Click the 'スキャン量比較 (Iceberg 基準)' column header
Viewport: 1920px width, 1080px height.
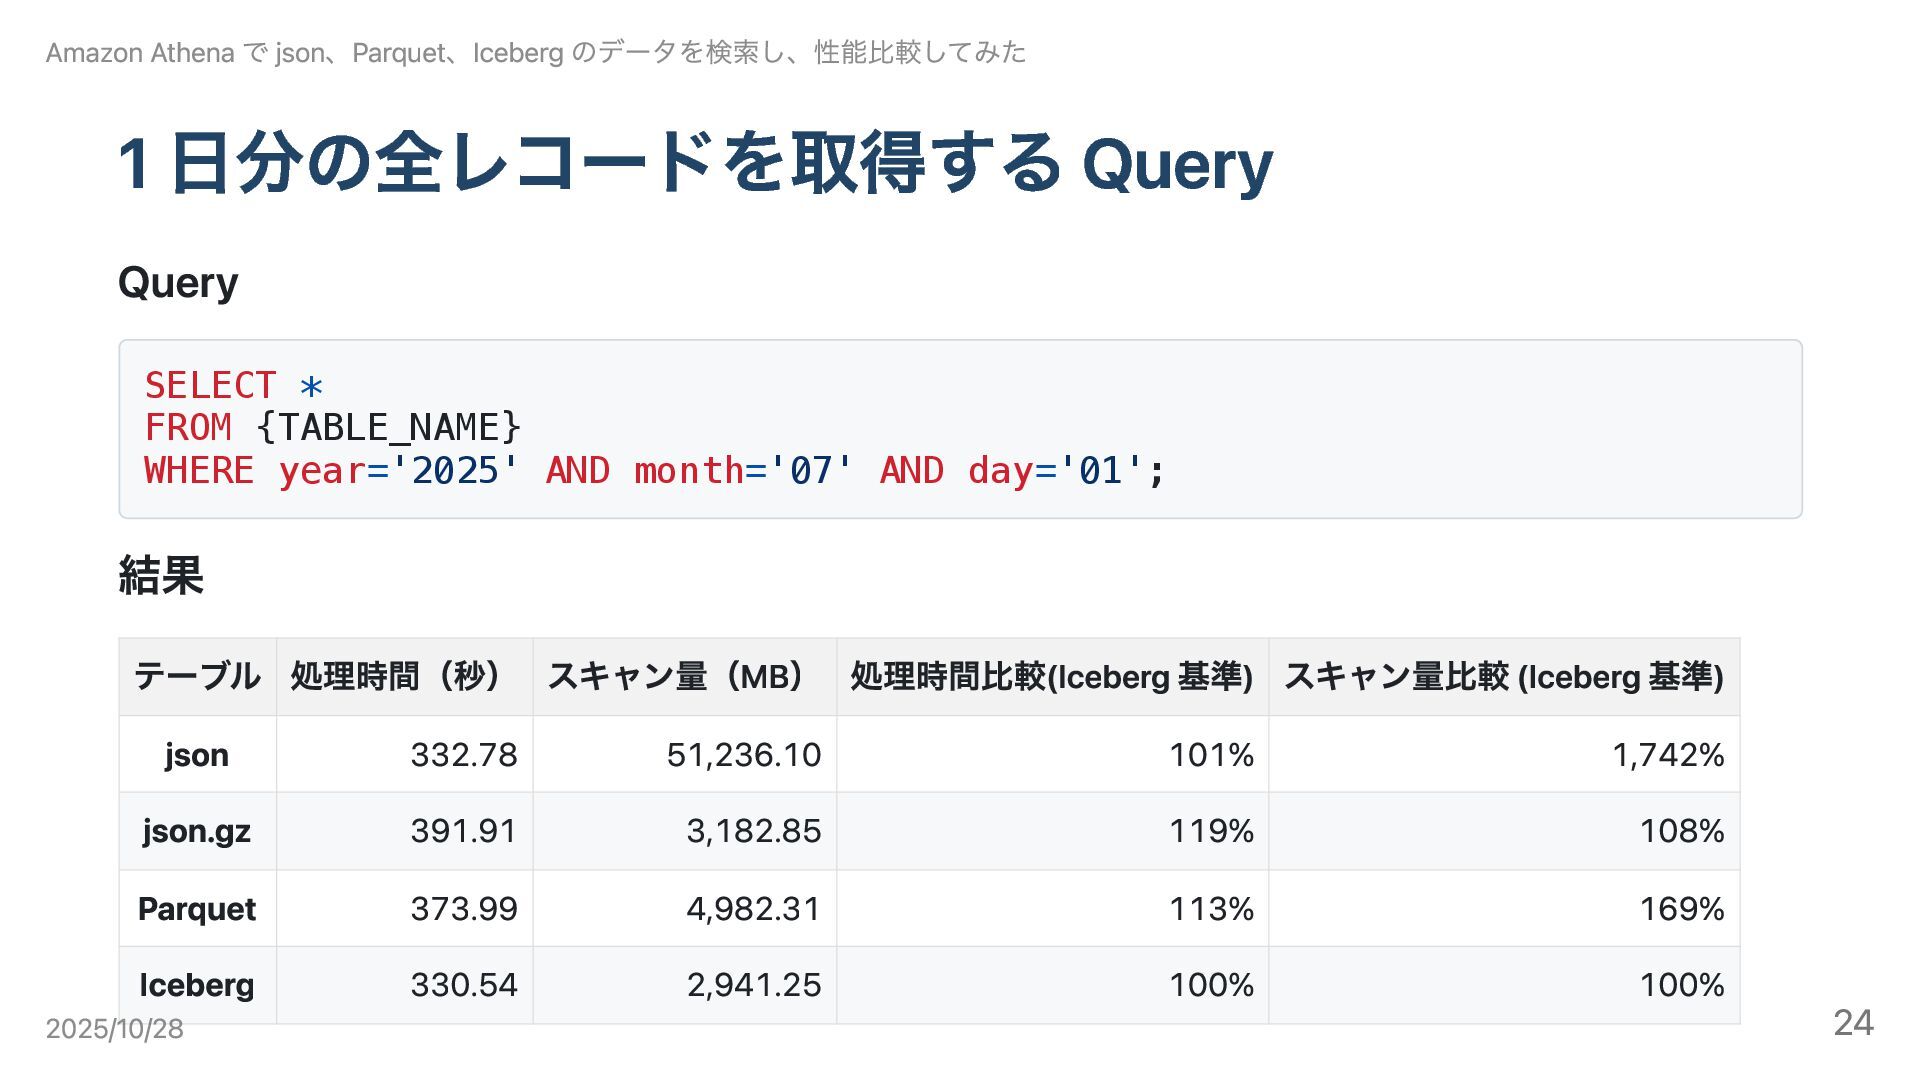pyautogui.click(x=1503, y=677)
